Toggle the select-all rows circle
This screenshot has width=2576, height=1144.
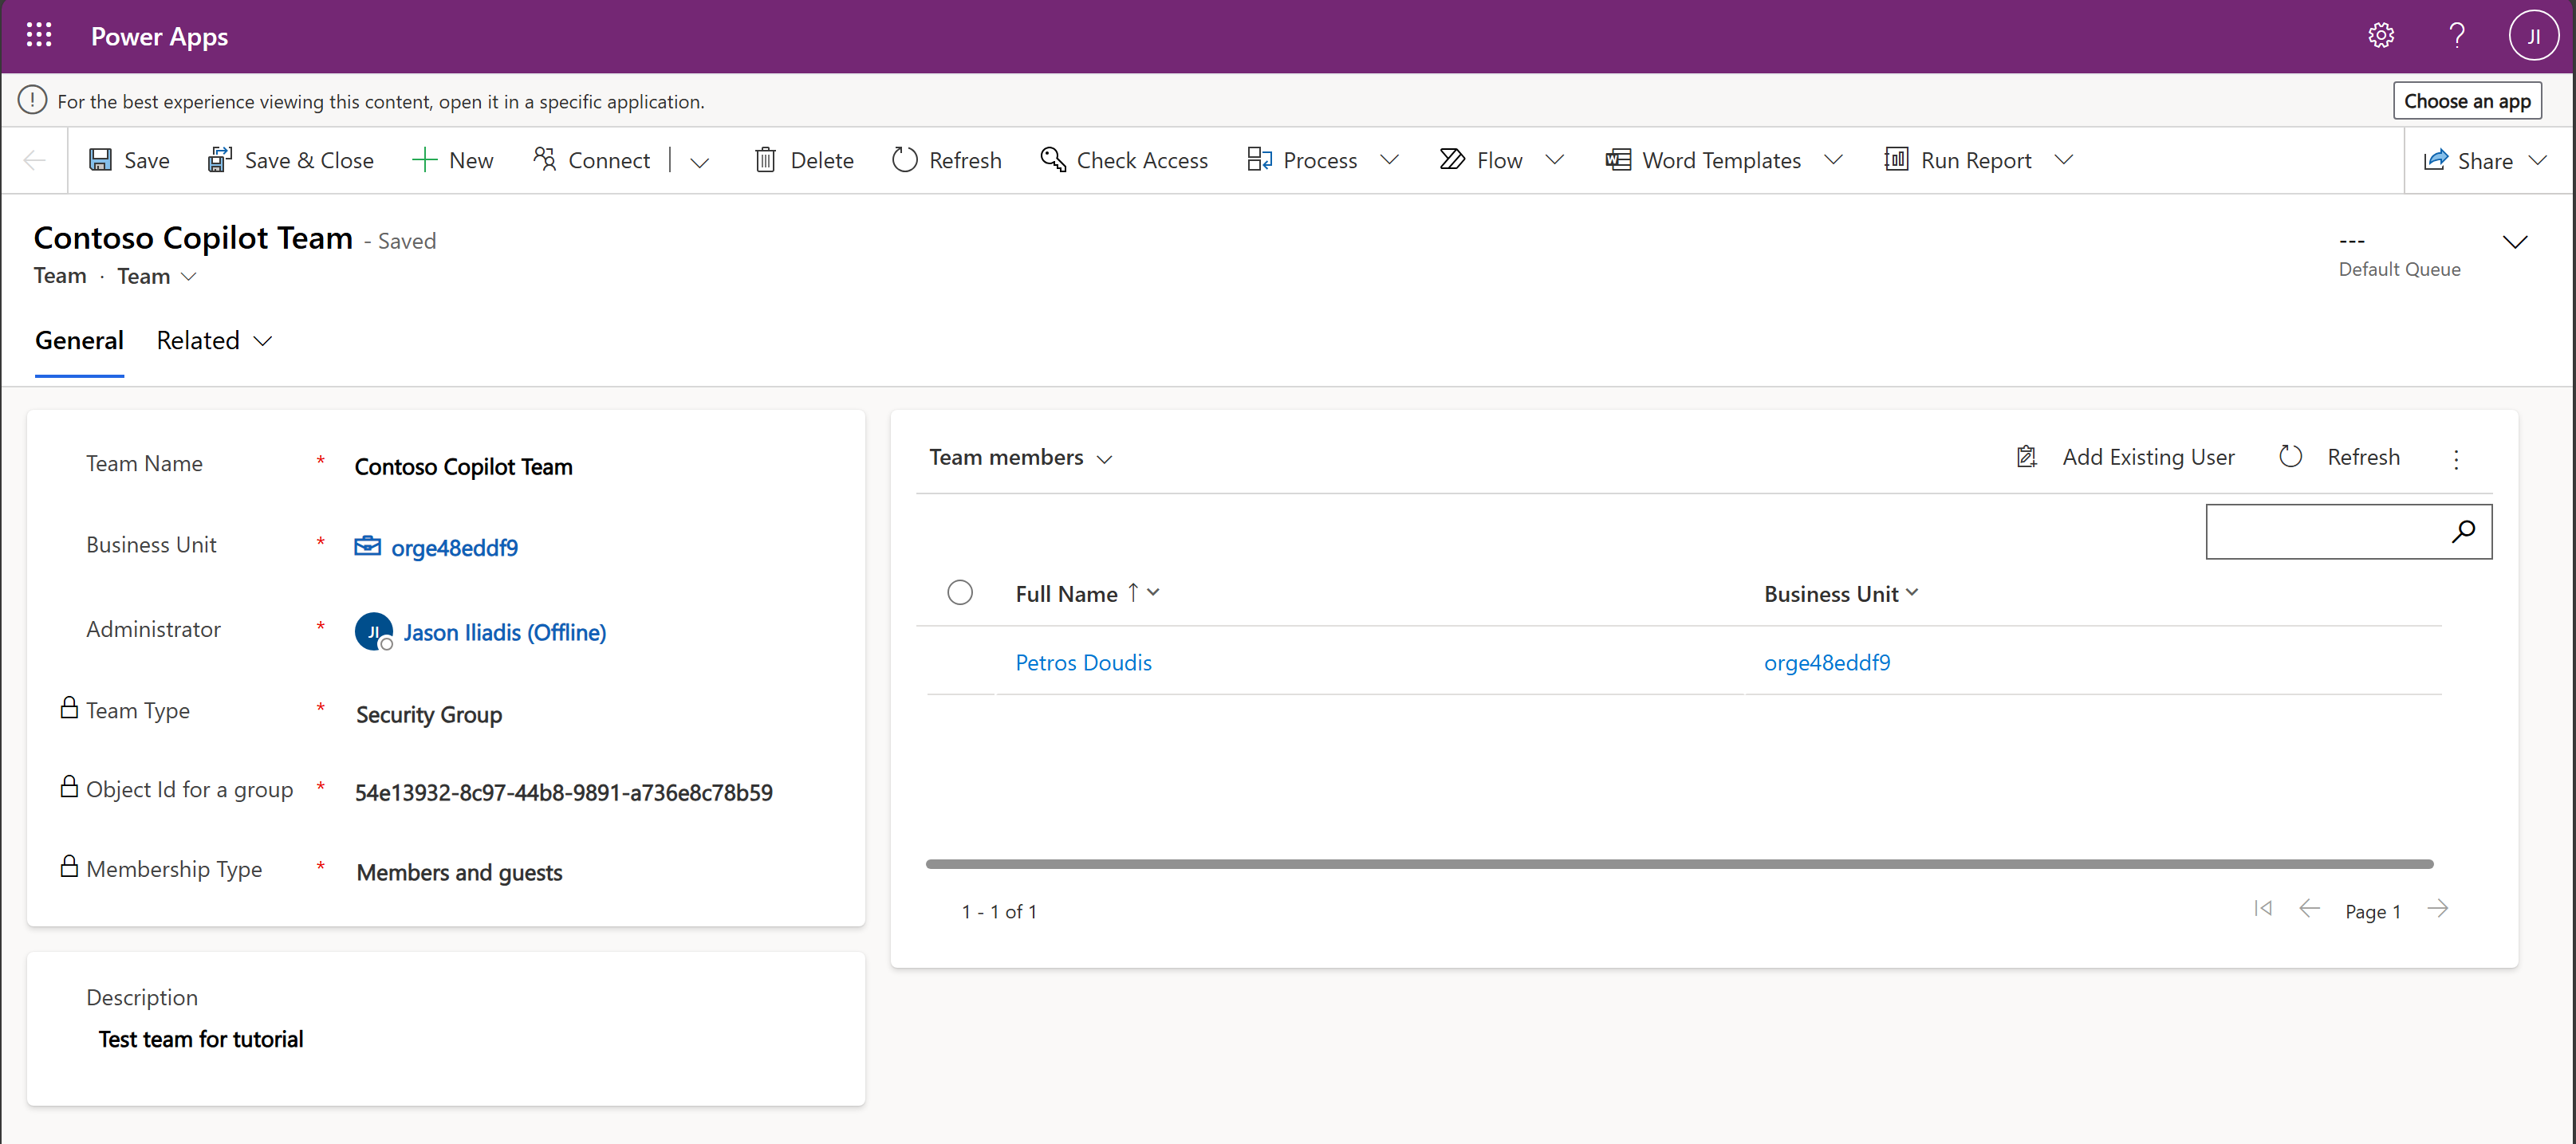point(959,593)
